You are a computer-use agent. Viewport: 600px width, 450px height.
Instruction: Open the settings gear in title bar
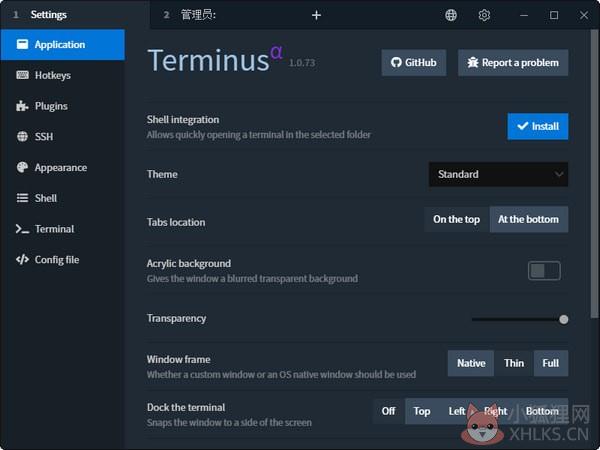[484, 15]
